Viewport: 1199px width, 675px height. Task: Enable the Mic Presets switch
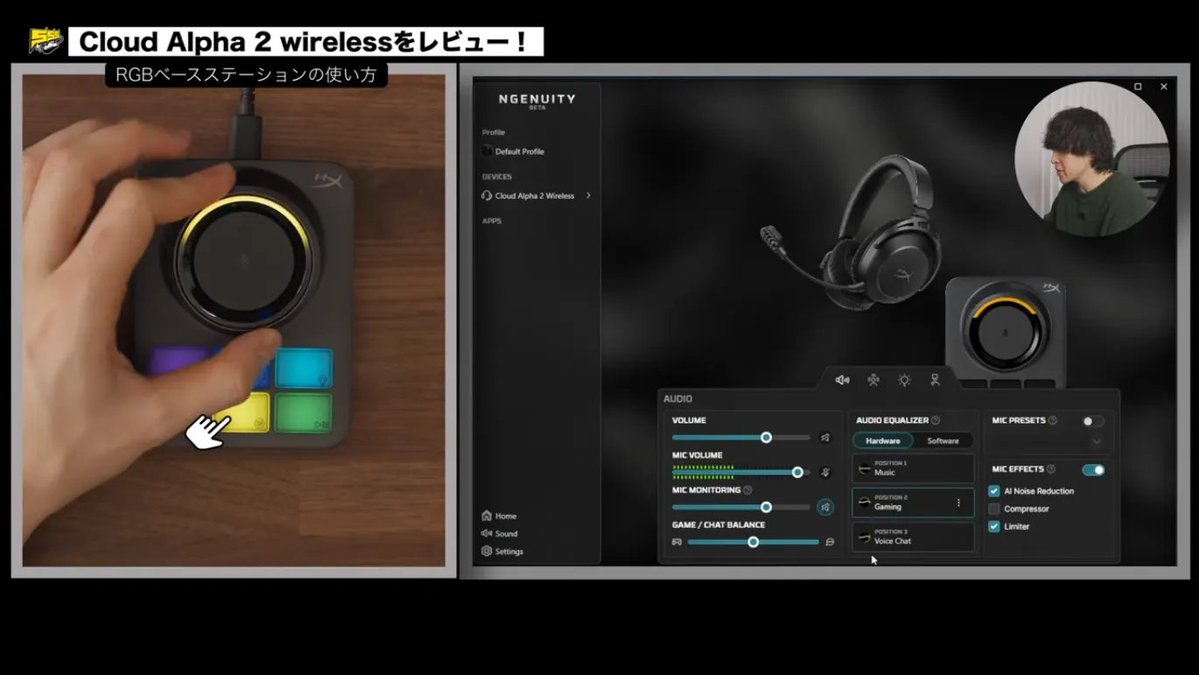pyautogui.click(x=1093, y=421)
